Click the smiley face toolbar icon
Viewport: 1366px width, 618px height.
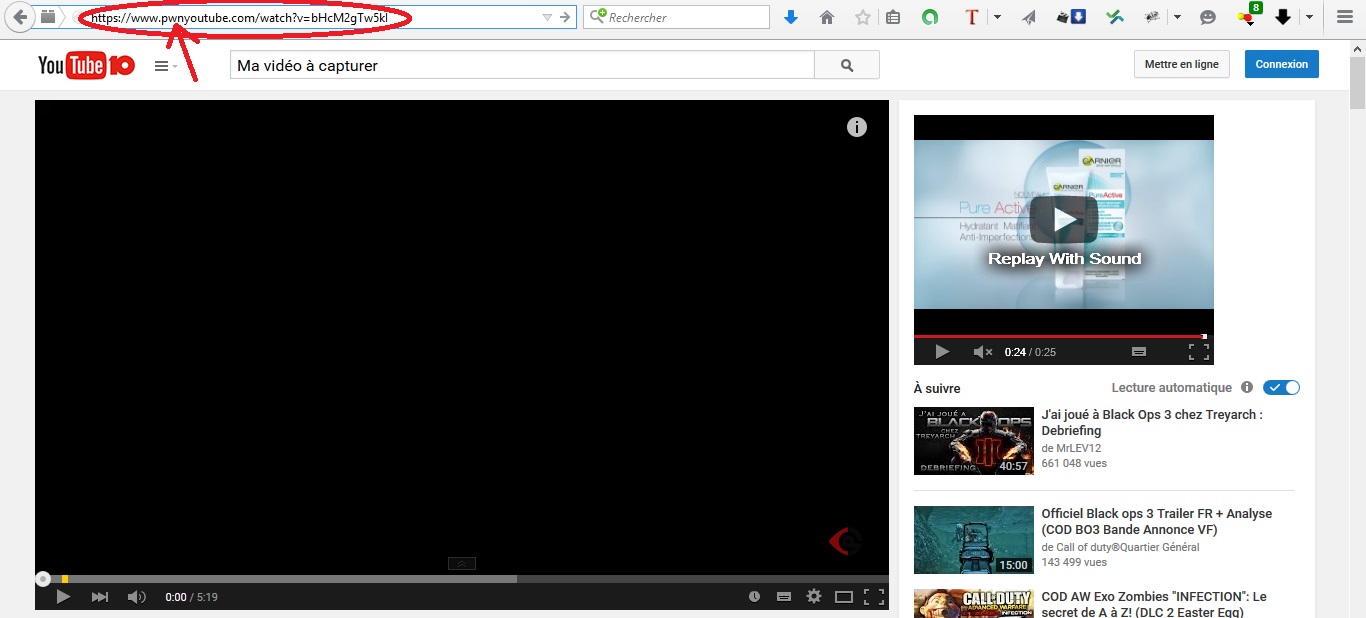pyautogui.click(x=1208, y=17)
